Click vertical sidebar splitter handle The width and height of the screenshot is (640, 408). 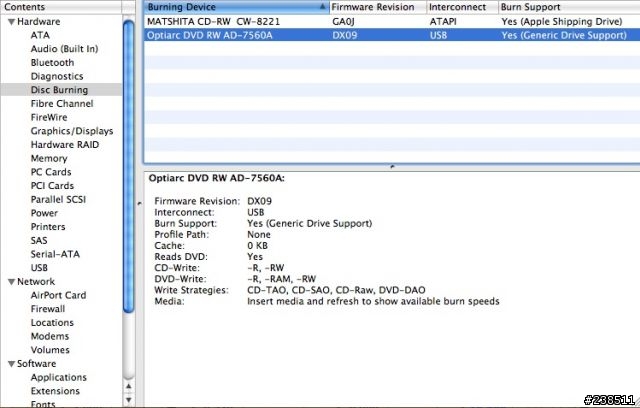click(x=139, y=203)
